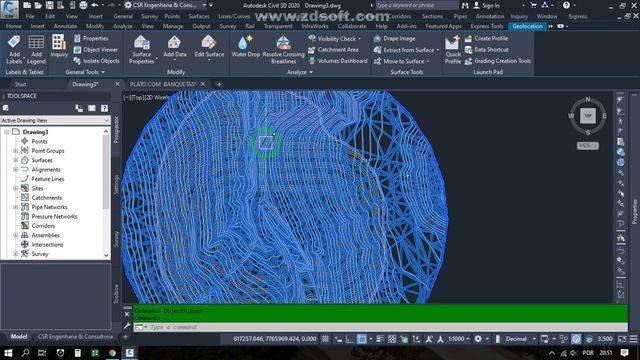Open the Object Viewer button
The height and width of the screenshot is (360, 640).
coord(96,50)
